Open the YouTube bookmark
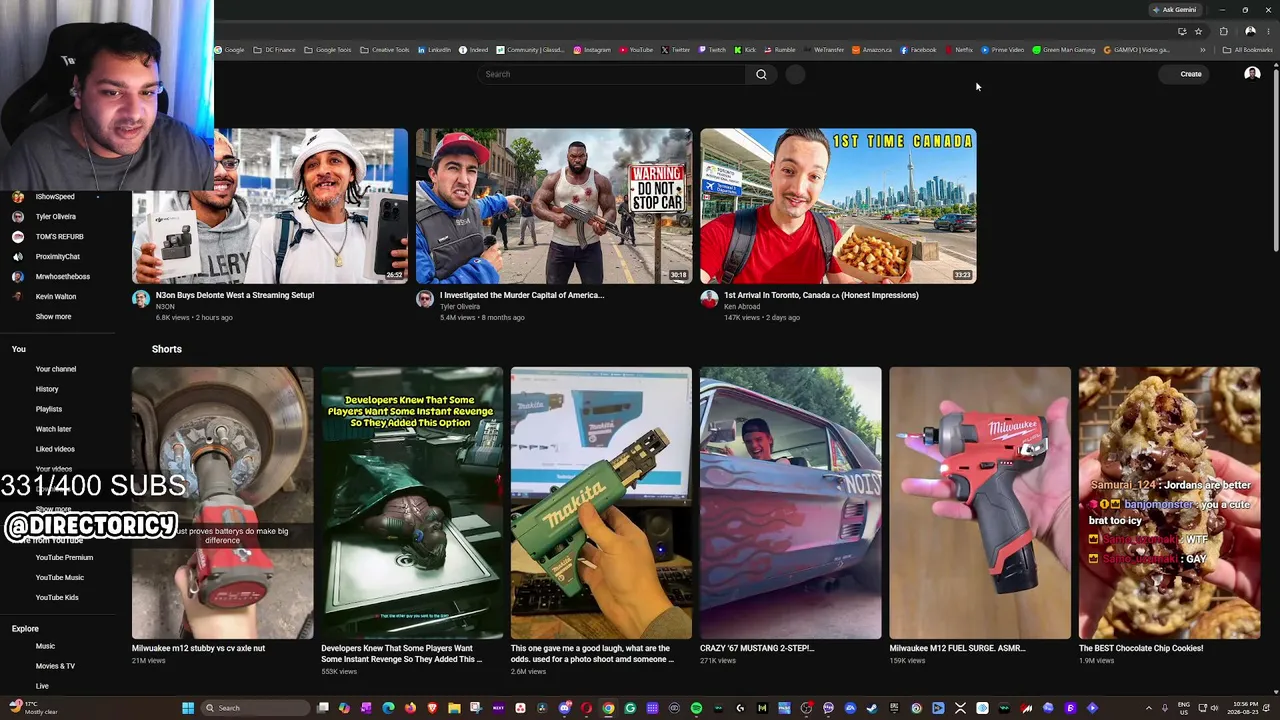Image resolution: width=1280 pixels, height=720 pixels. pos(636,50)
